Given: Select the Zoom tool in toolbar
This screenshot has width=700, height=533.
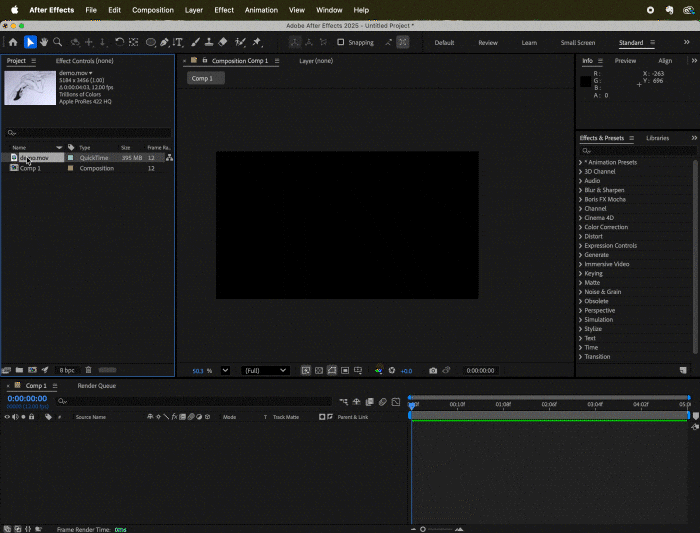Looking at the screenshot, I should [x=58, y=42].
